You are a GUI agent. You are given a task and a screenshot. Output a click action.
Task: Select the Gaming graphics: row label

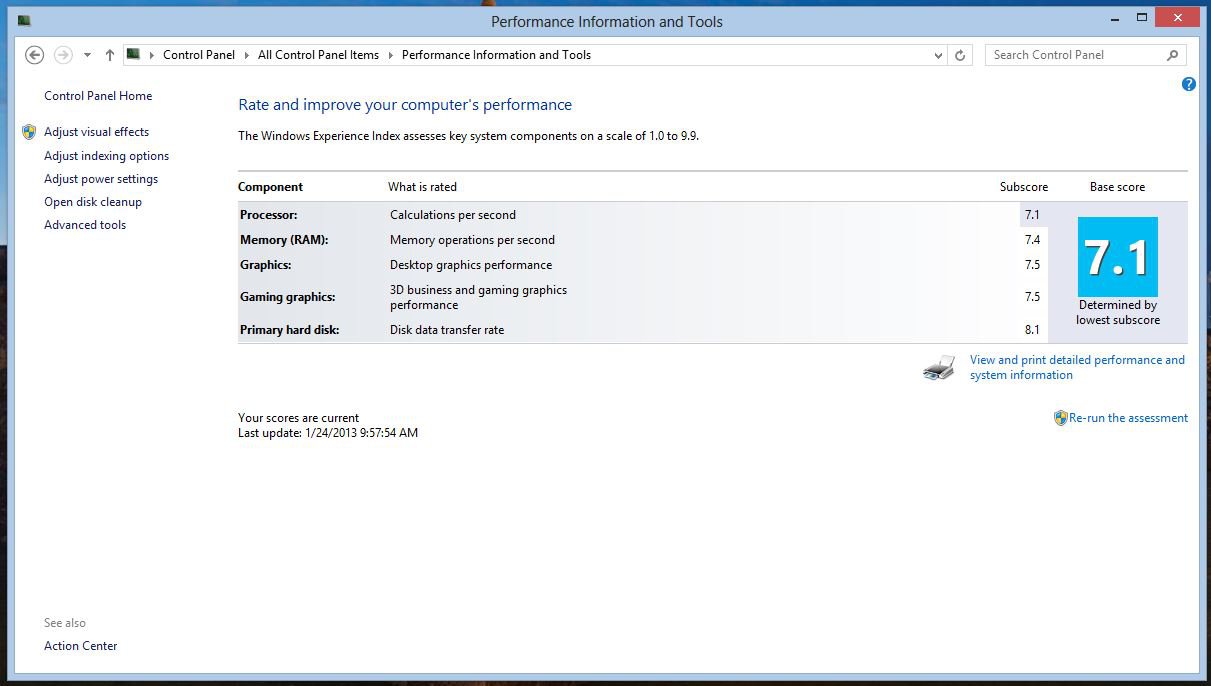click(287, 297)
